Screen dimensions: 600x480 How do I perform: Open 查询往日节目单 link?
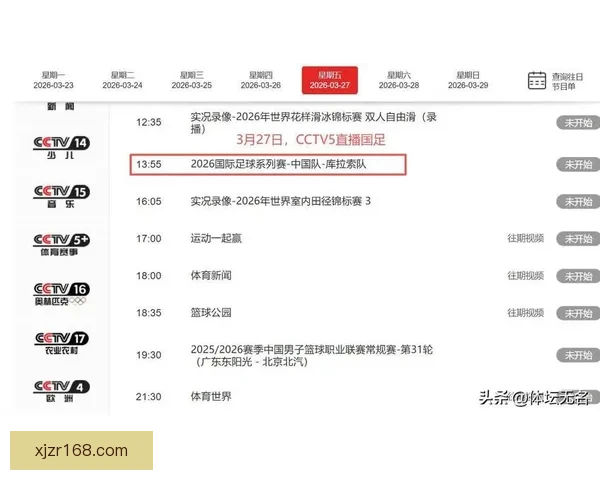[567, 81]
